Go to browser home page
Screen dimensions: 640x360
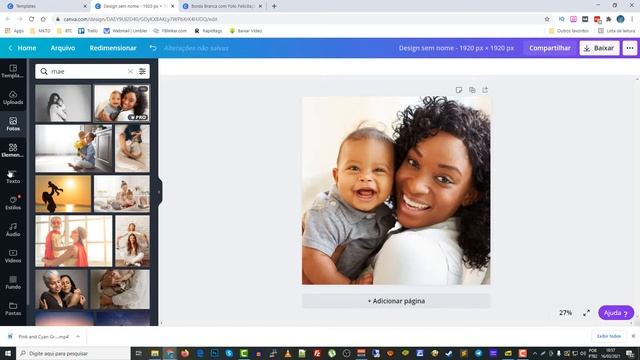43,19
